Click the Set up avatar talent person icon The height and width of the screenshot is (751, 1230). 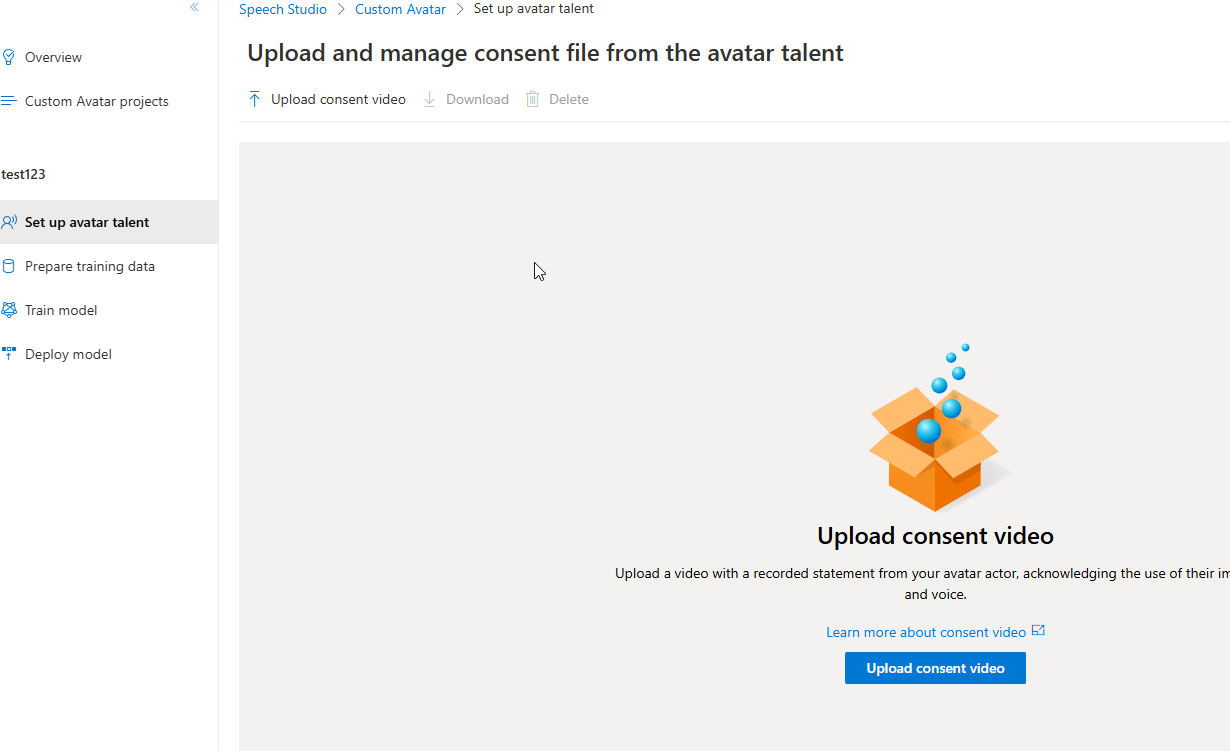[9, 221]
